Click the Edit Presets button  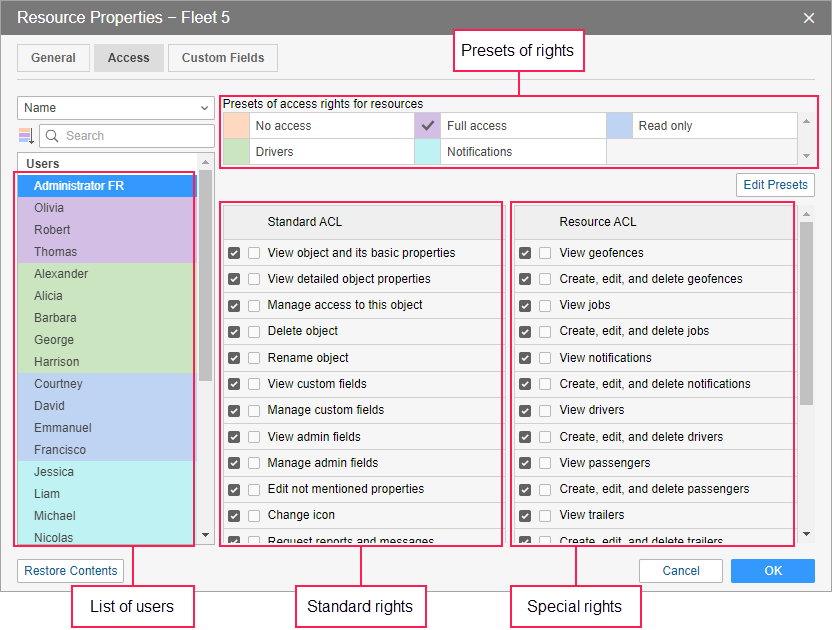775,185
